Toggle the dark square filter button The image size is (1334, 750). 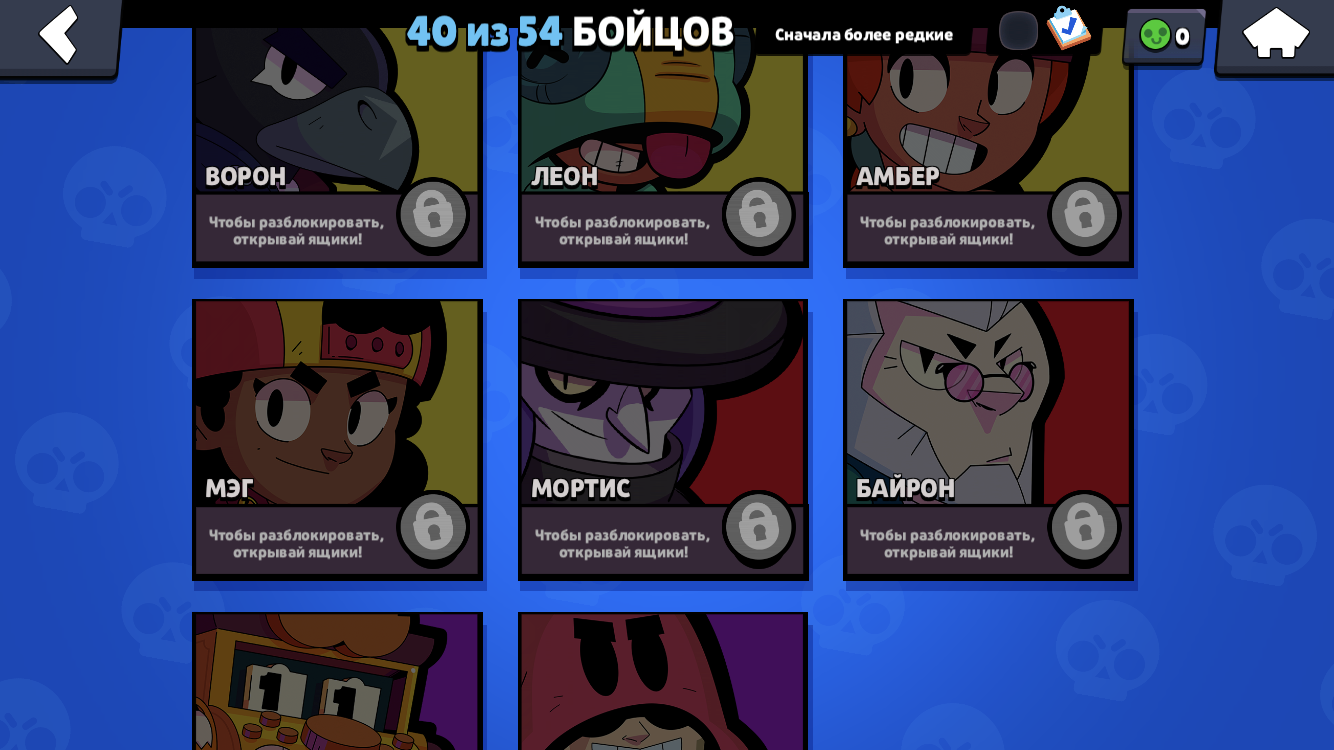point(1018,31)
